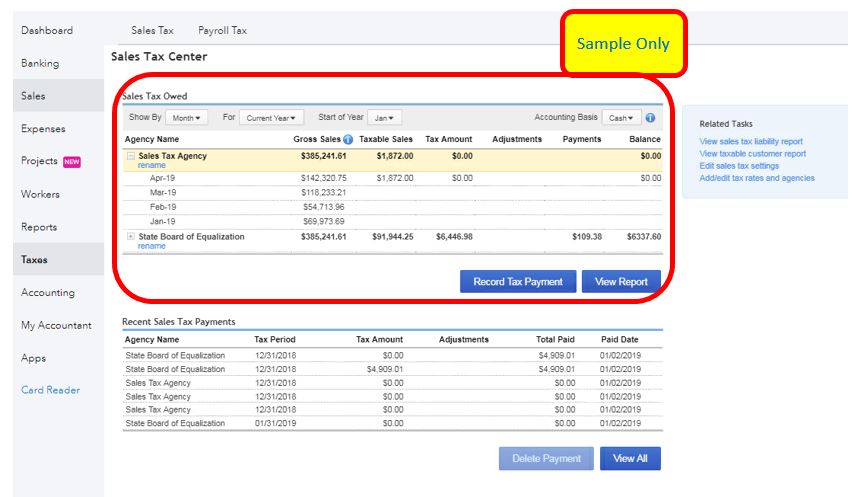
Task: Open the Show By Month dropdown
Action: click(x=186, y=118)
